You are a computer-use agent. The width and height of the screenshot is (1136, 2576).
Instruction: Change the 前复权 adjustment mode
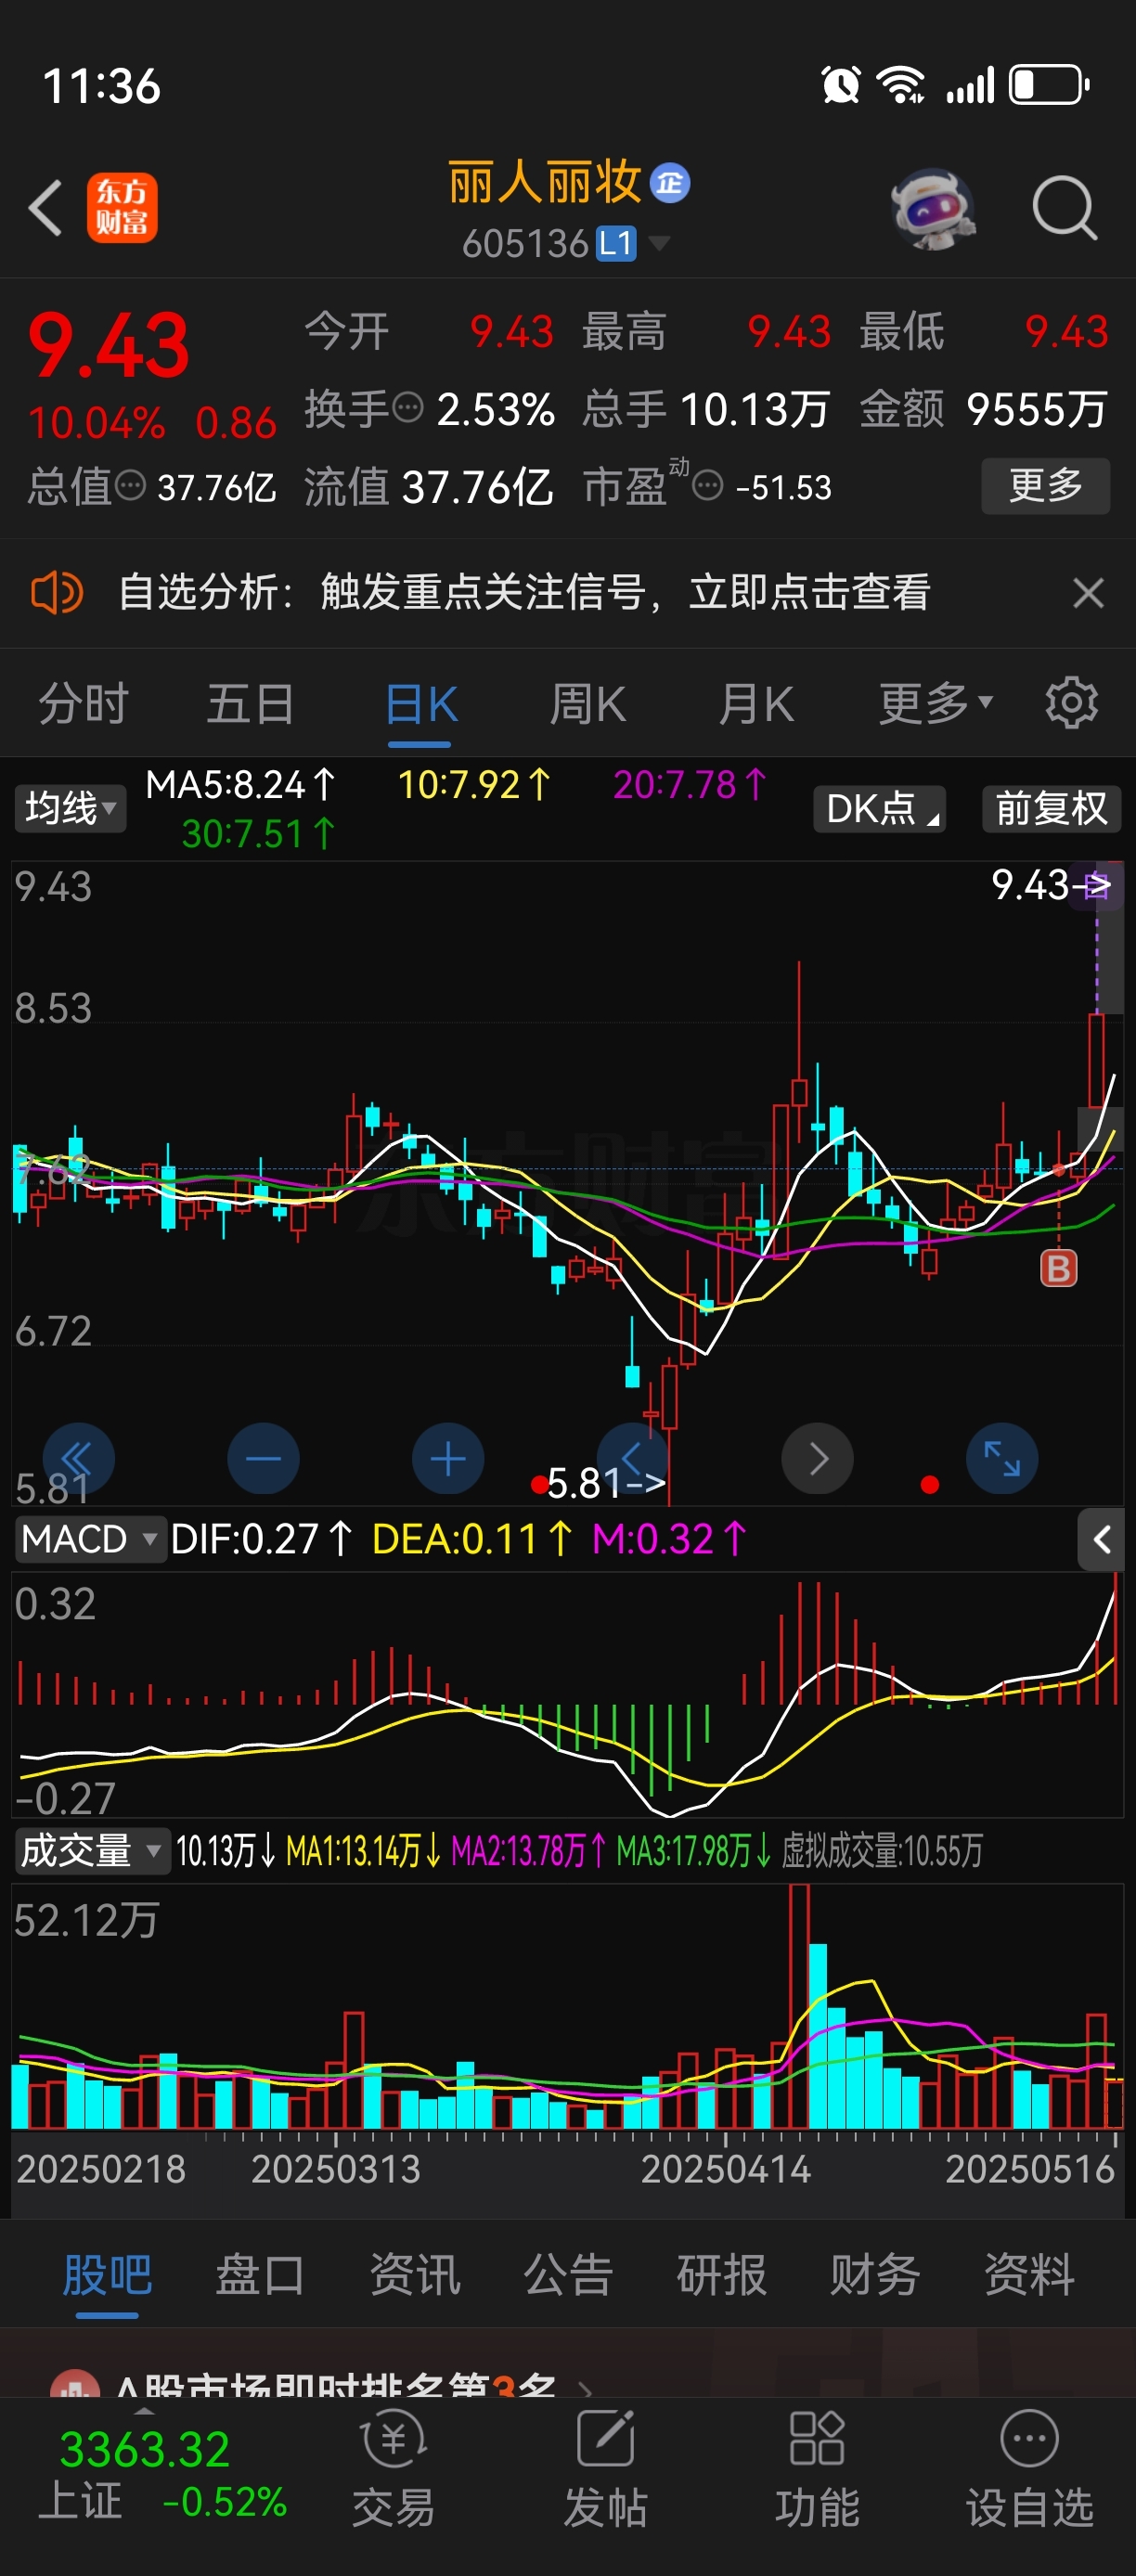[1051, 808]
